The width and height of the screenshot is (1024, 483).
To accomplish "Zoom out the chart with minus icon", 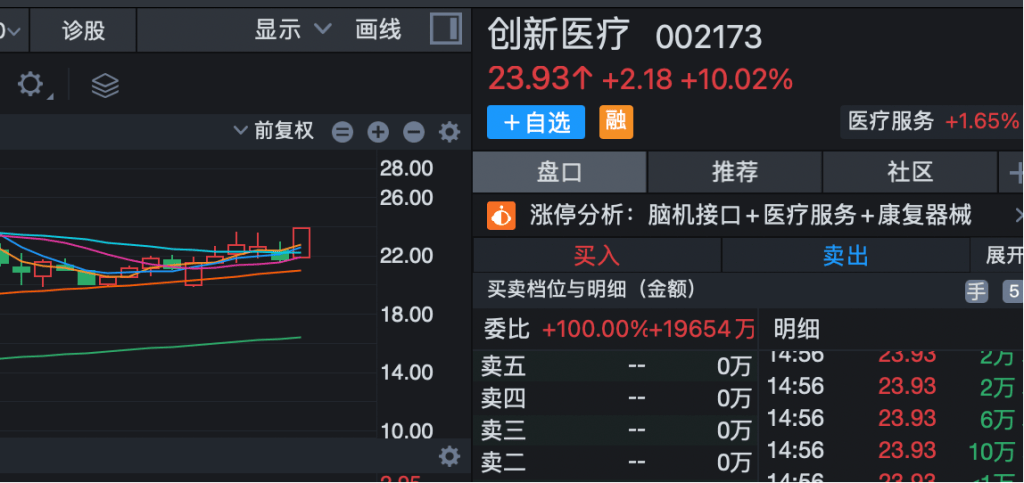I will 413,131.
